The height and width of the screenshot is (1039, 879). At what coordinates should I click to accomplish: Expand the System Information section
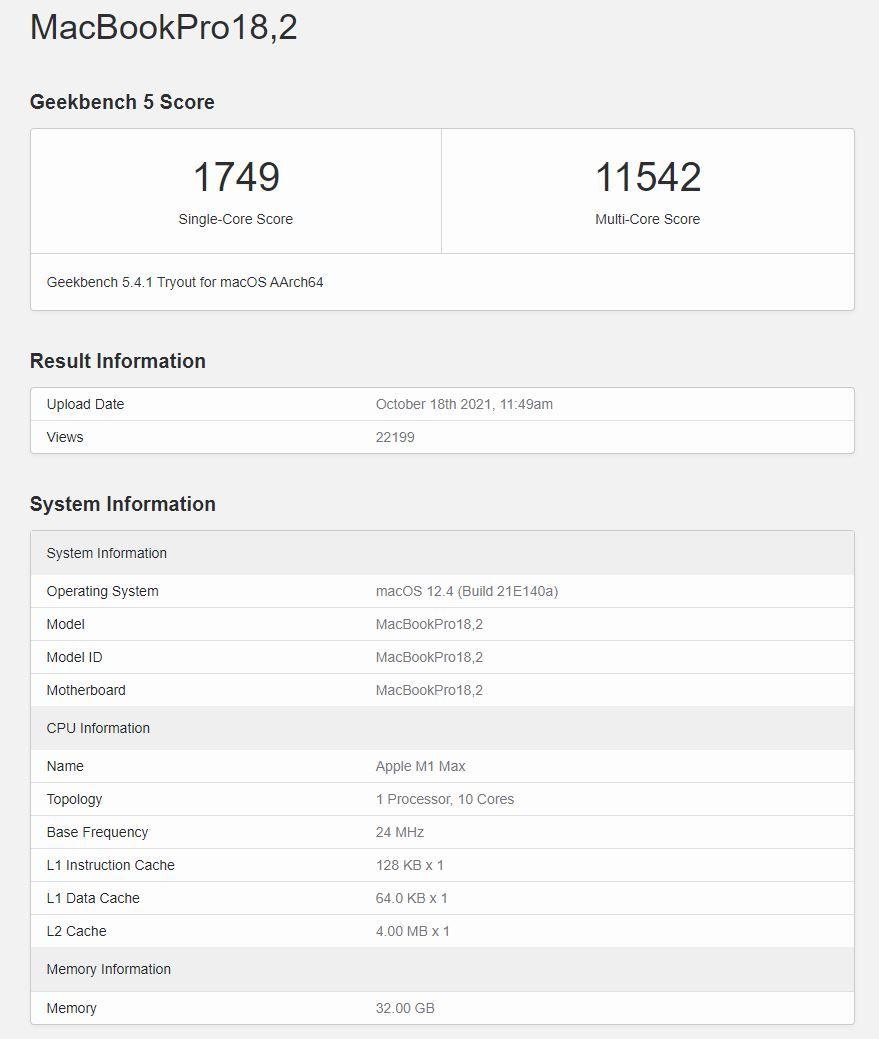point(123,504)
